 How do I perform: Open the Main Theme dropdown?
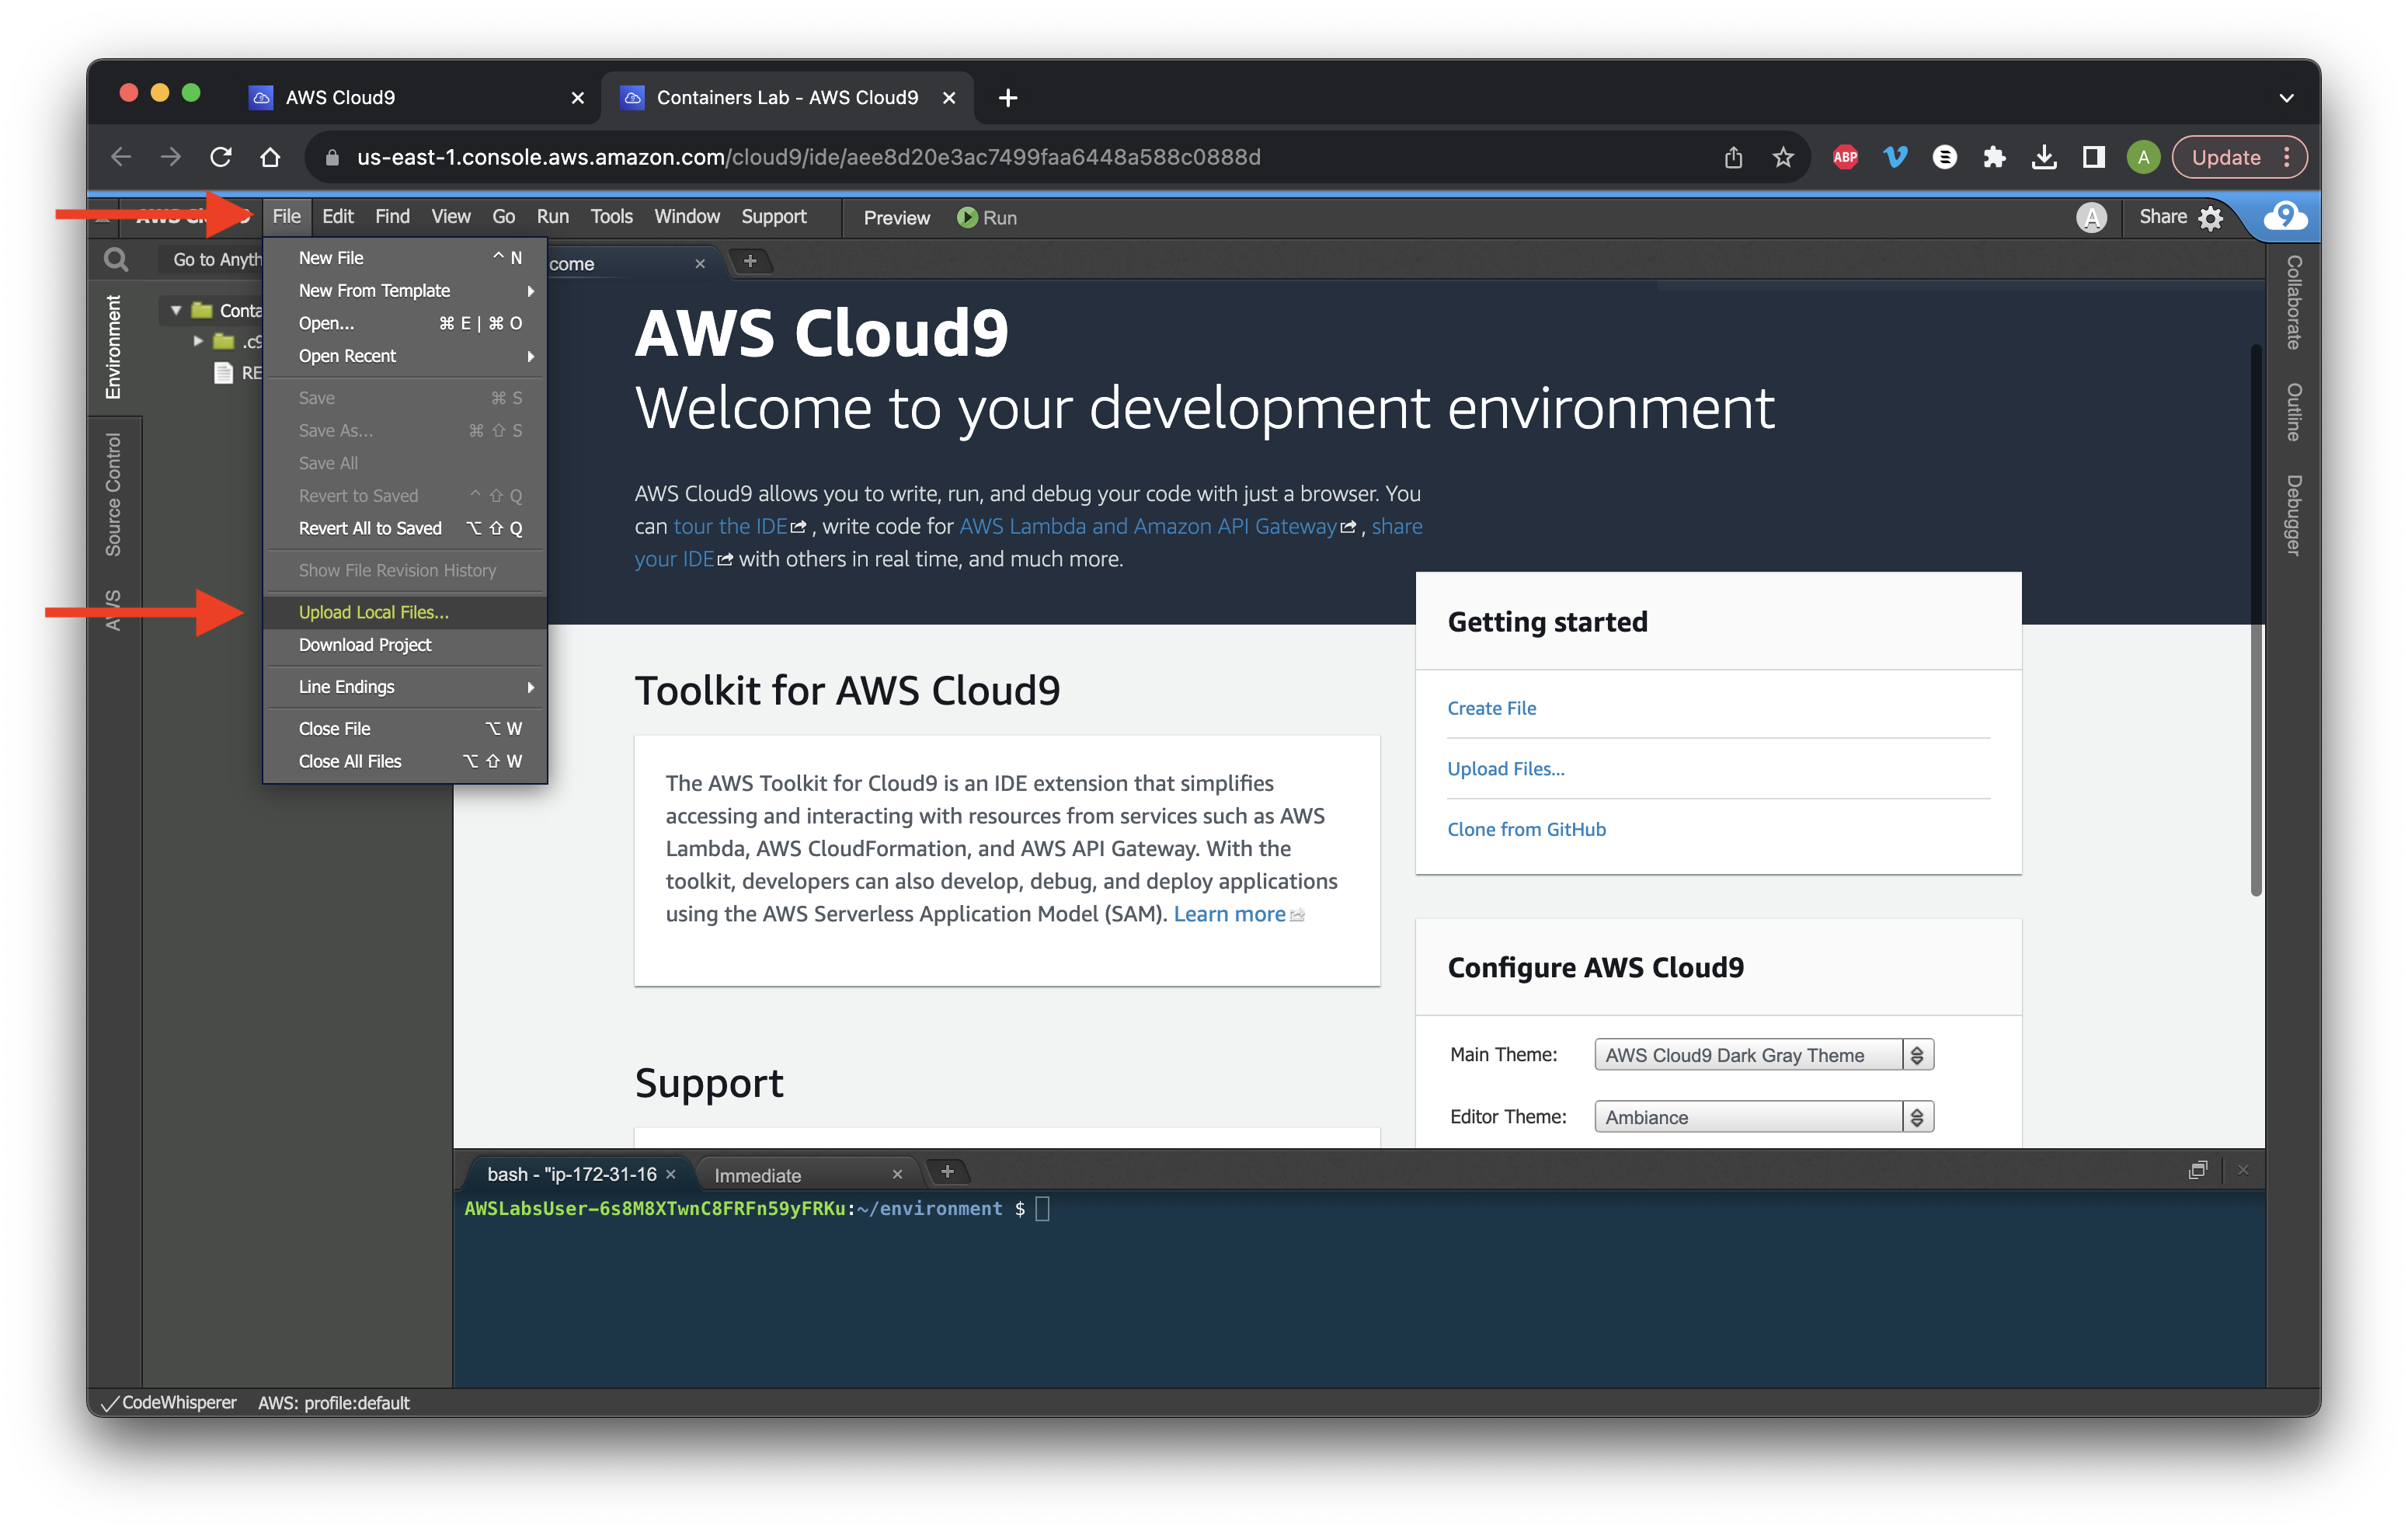[1764, 1054]
